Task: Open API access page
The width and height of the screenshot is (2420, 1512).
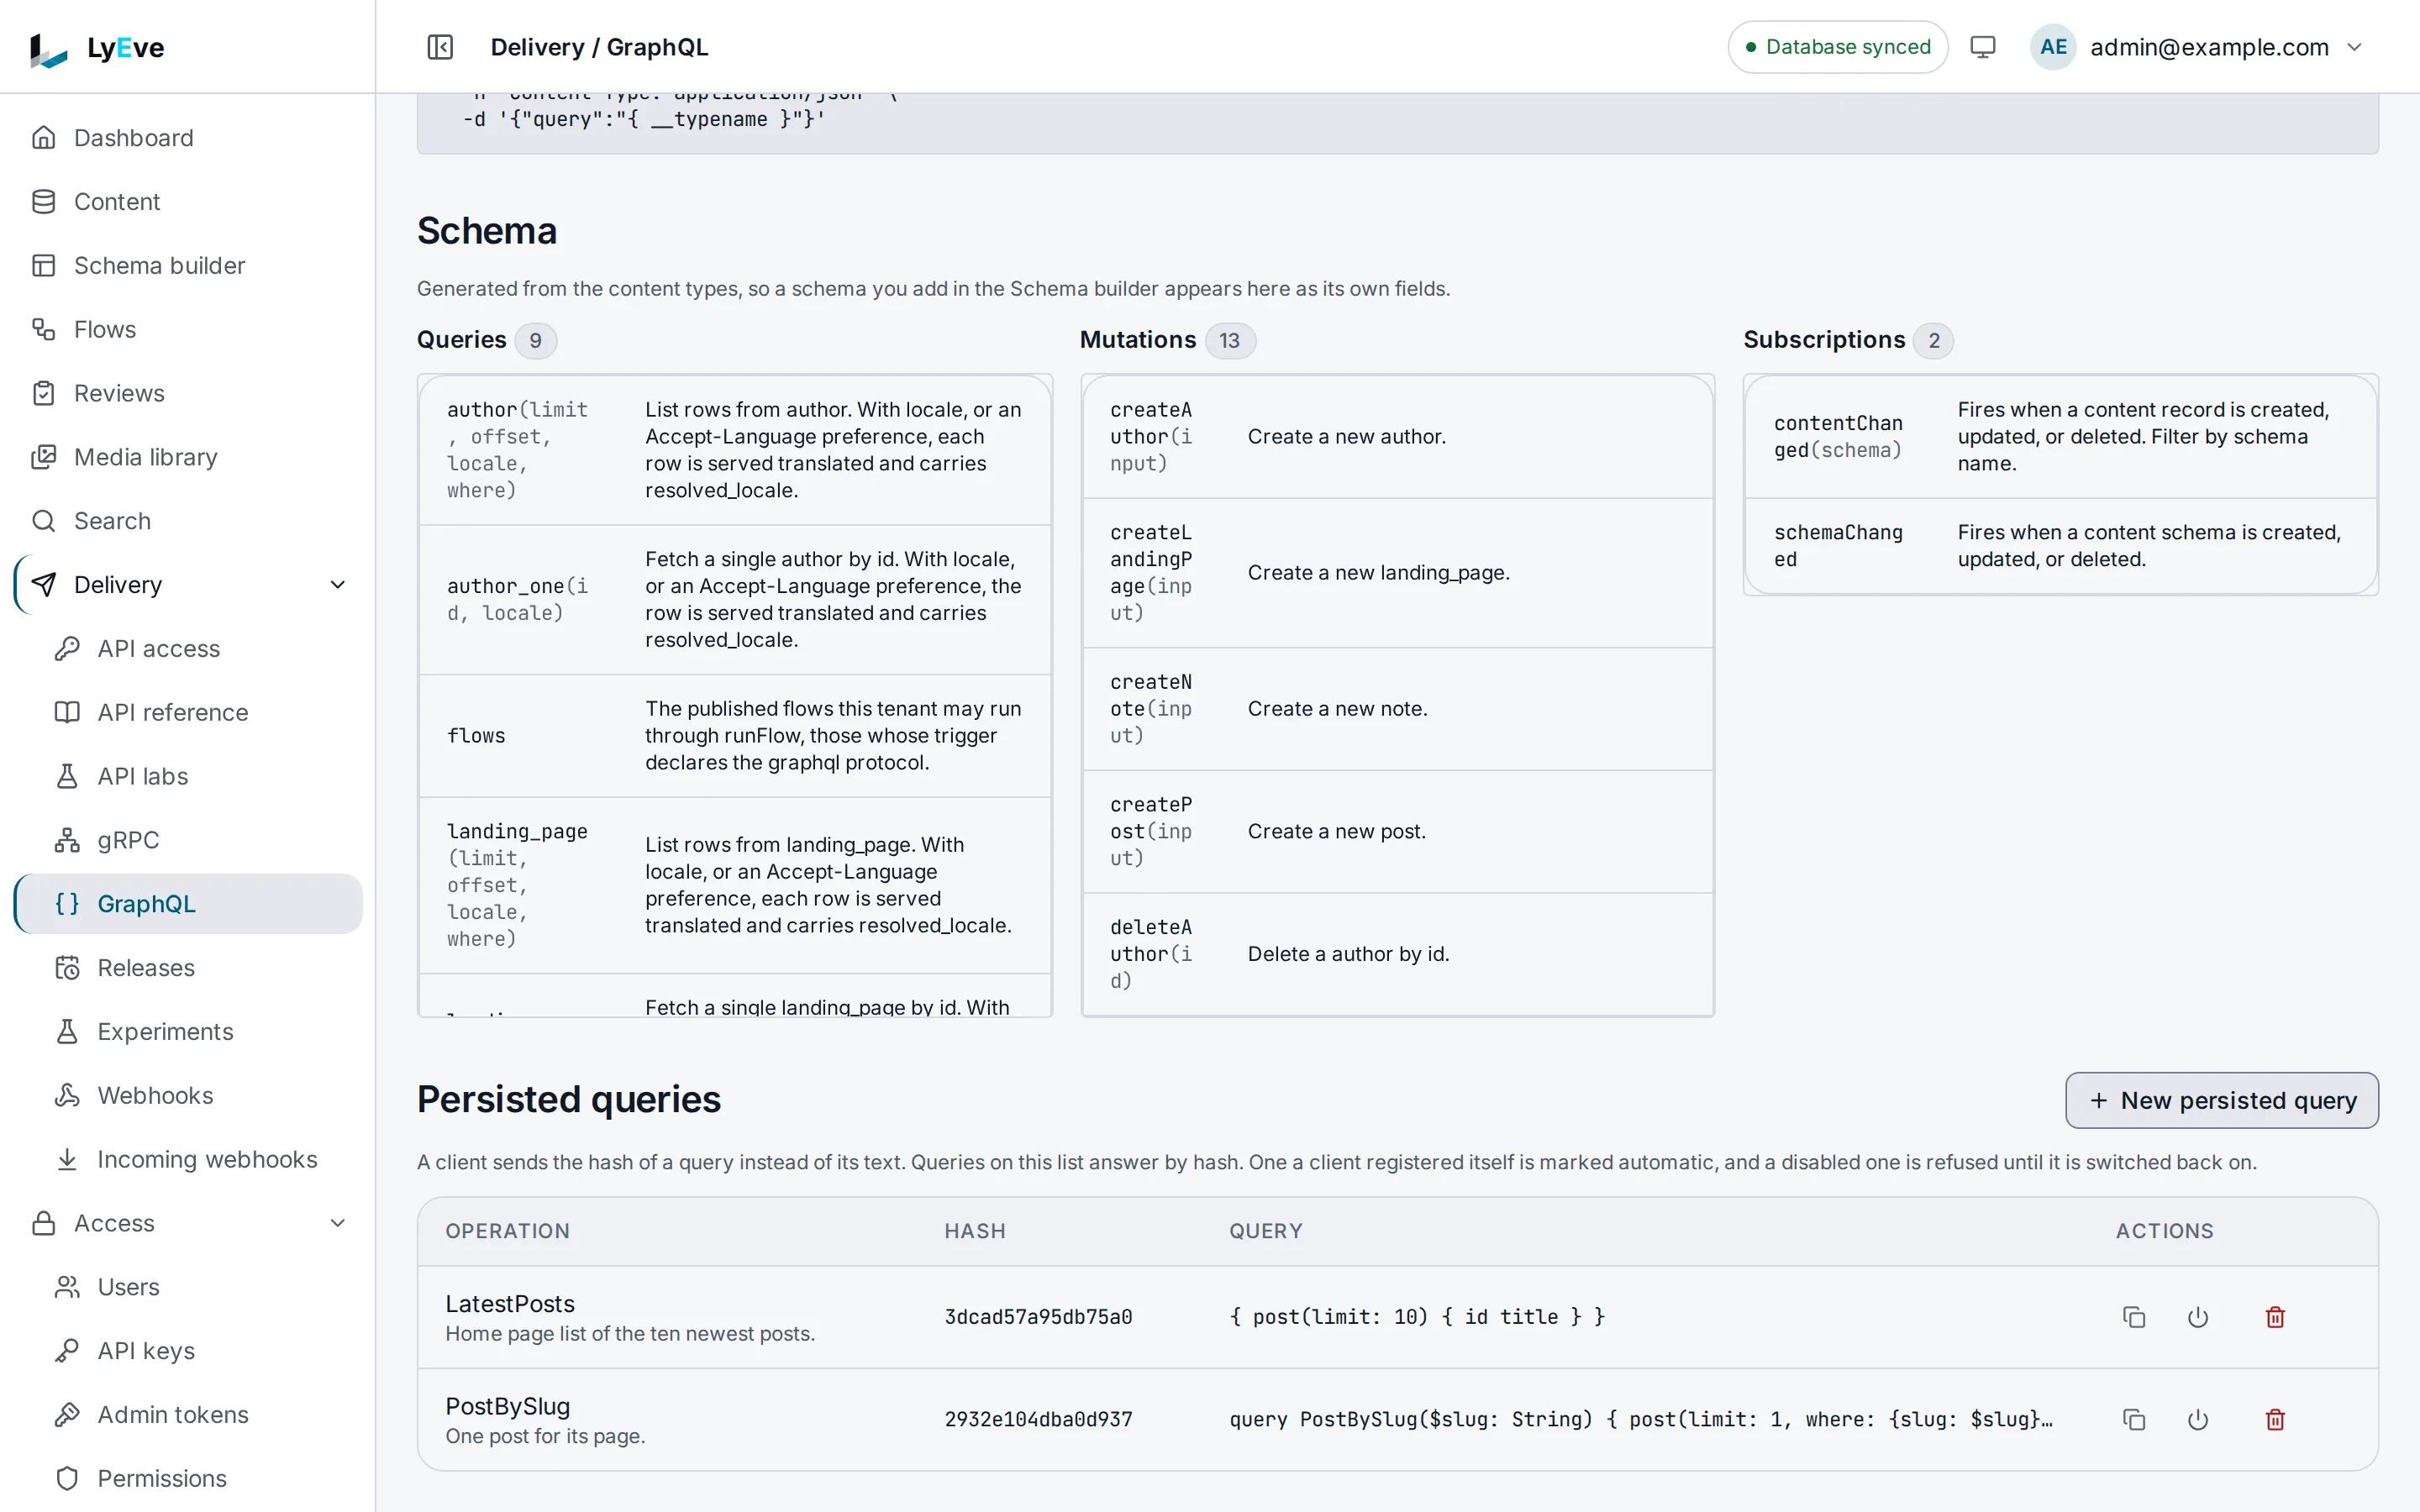Action: 188,649
